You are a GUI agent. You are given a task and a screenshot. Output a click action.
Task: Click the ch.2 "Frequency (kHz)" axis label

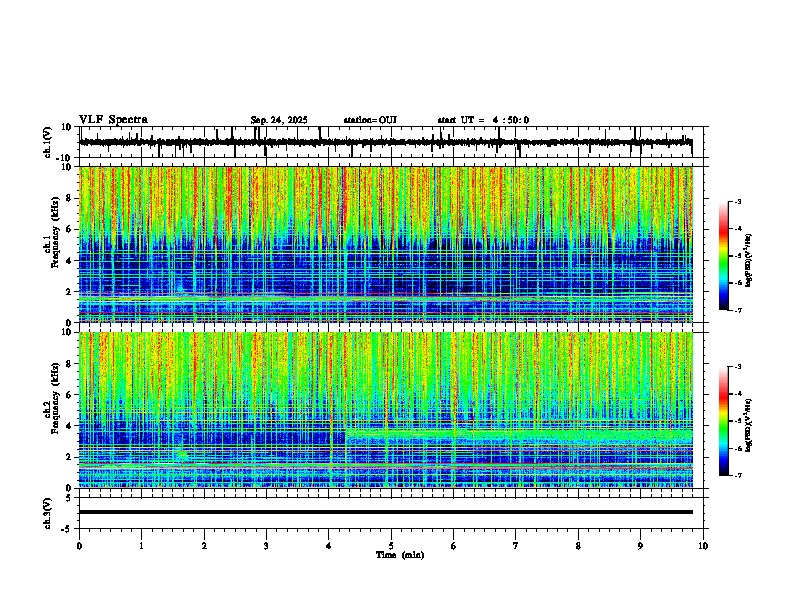(x=55, y=398)
